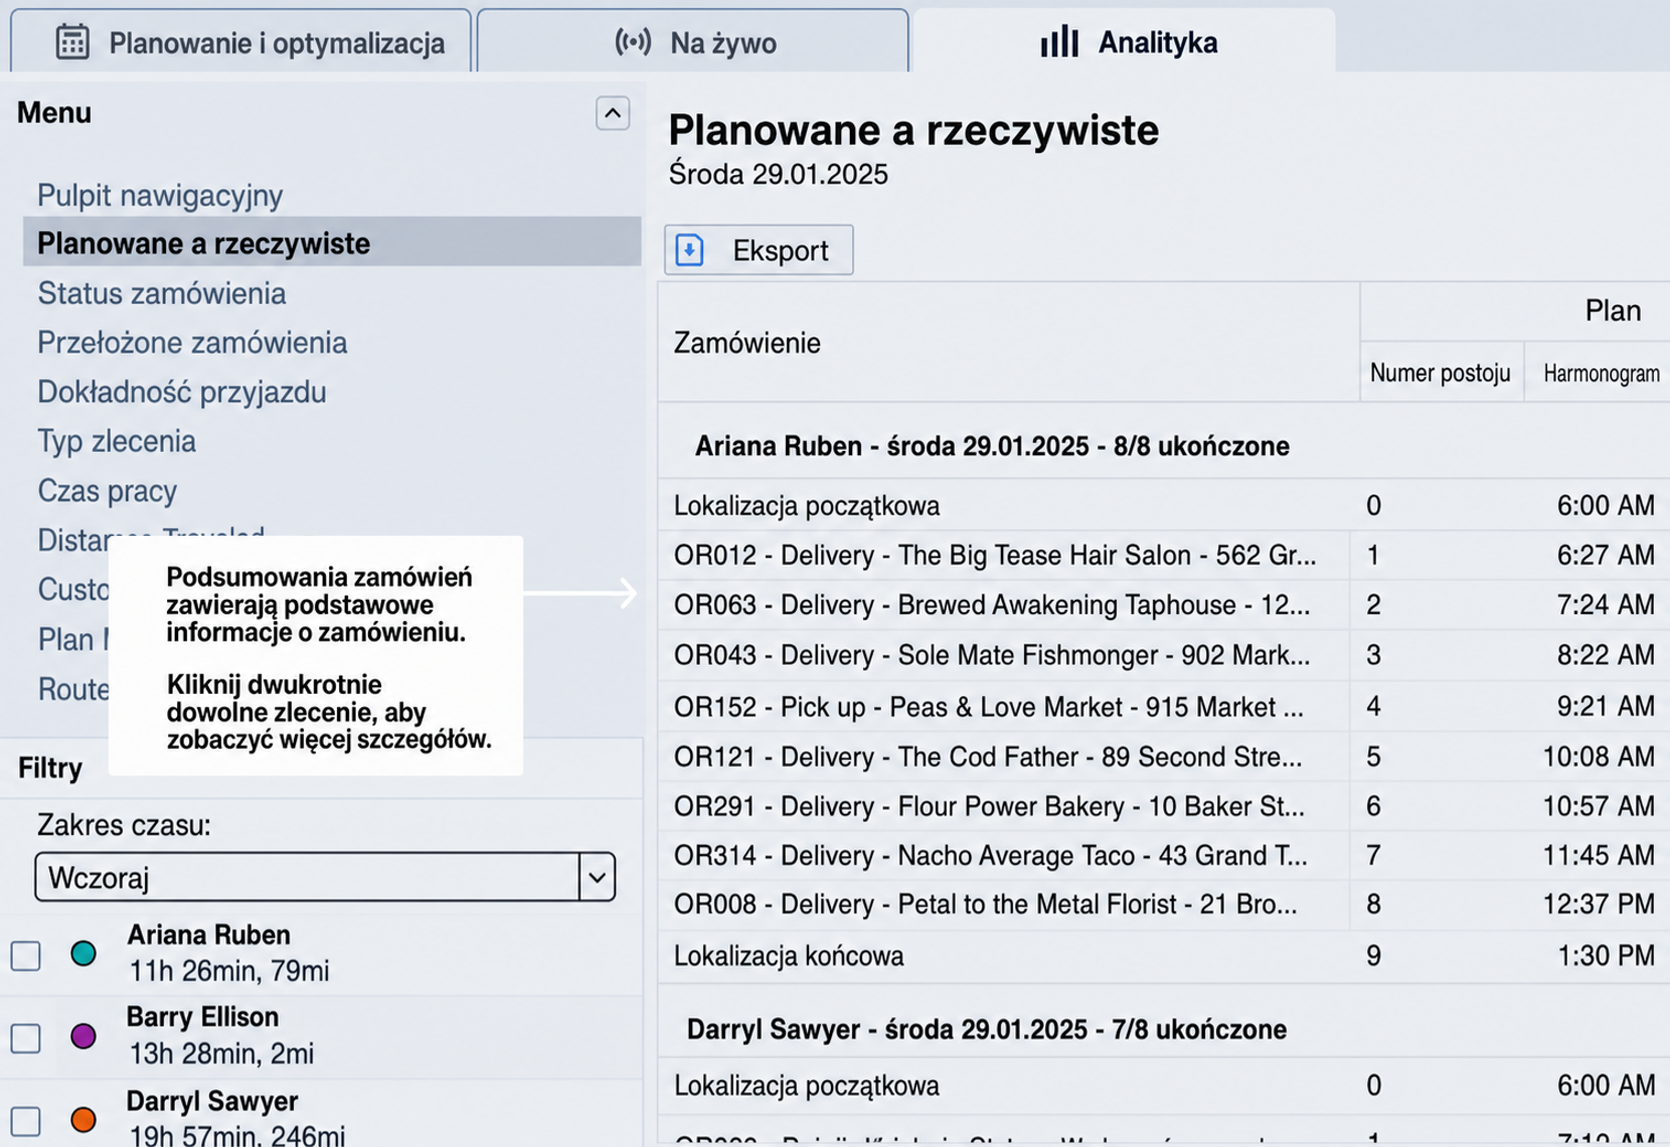The image size is (1670, 1147).
Task: Select Planowane a rzeczywiste menu item
Action: [332, 242]
